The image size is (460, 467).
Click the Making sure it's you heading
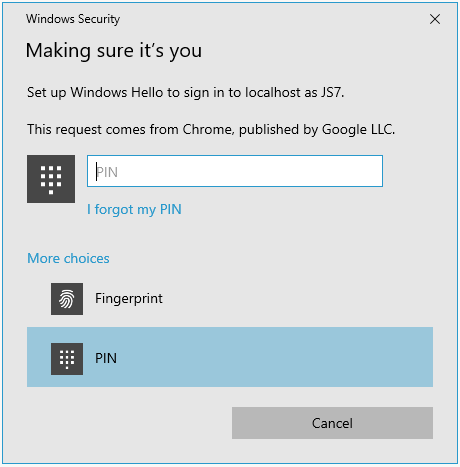(114, 51)
